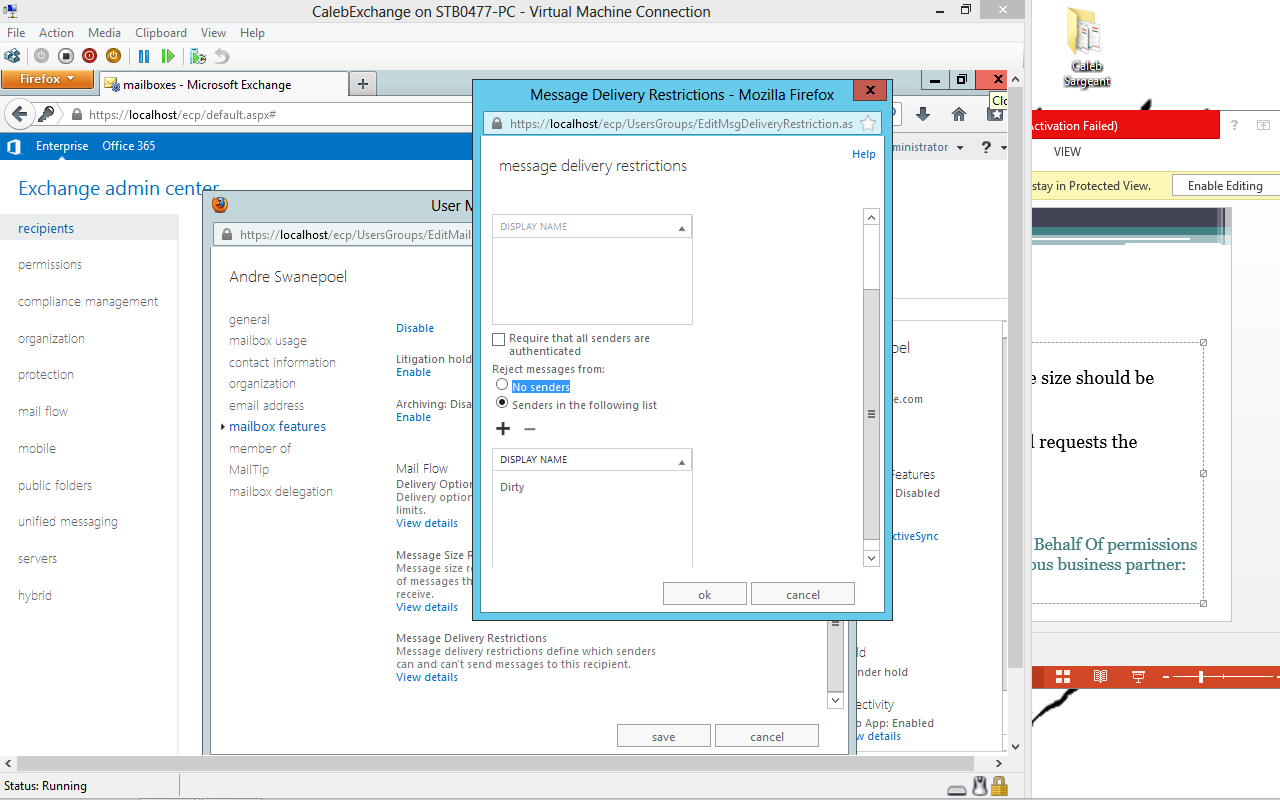
Task: Click the mouse icon in VM status bar
Action: 980,786
